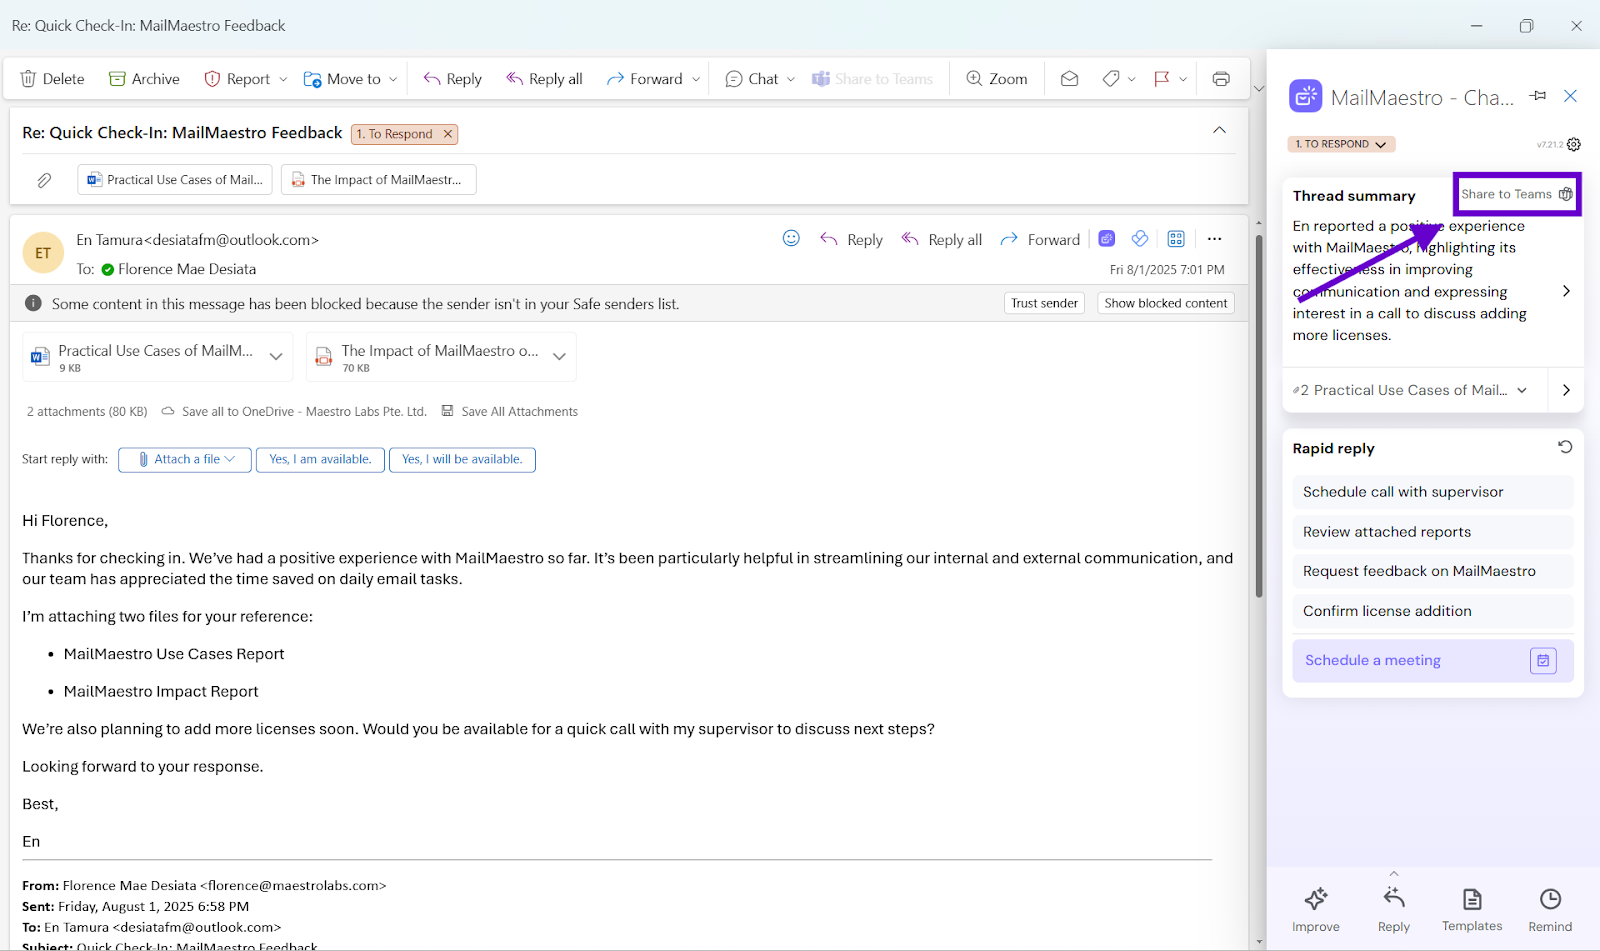The height and width of the screenshot is (951, 1600).
Task: Click Forward in the message header
Action: point(1041,239)
